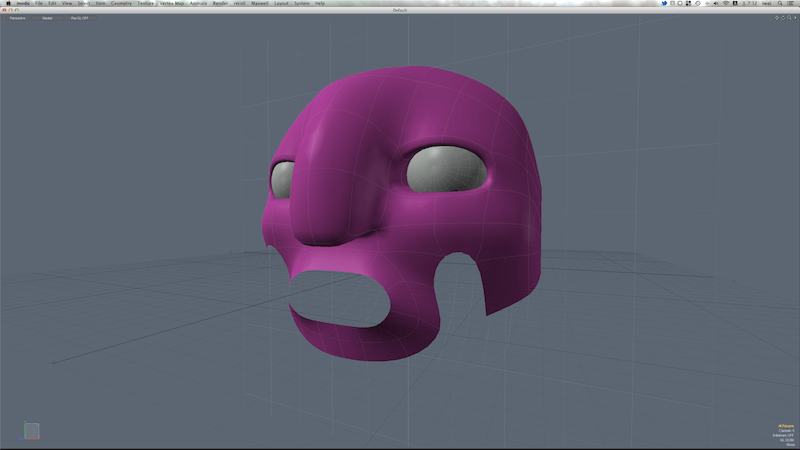Click the 'Default' window title
The image size is (800, 450).
click(399, 10)
